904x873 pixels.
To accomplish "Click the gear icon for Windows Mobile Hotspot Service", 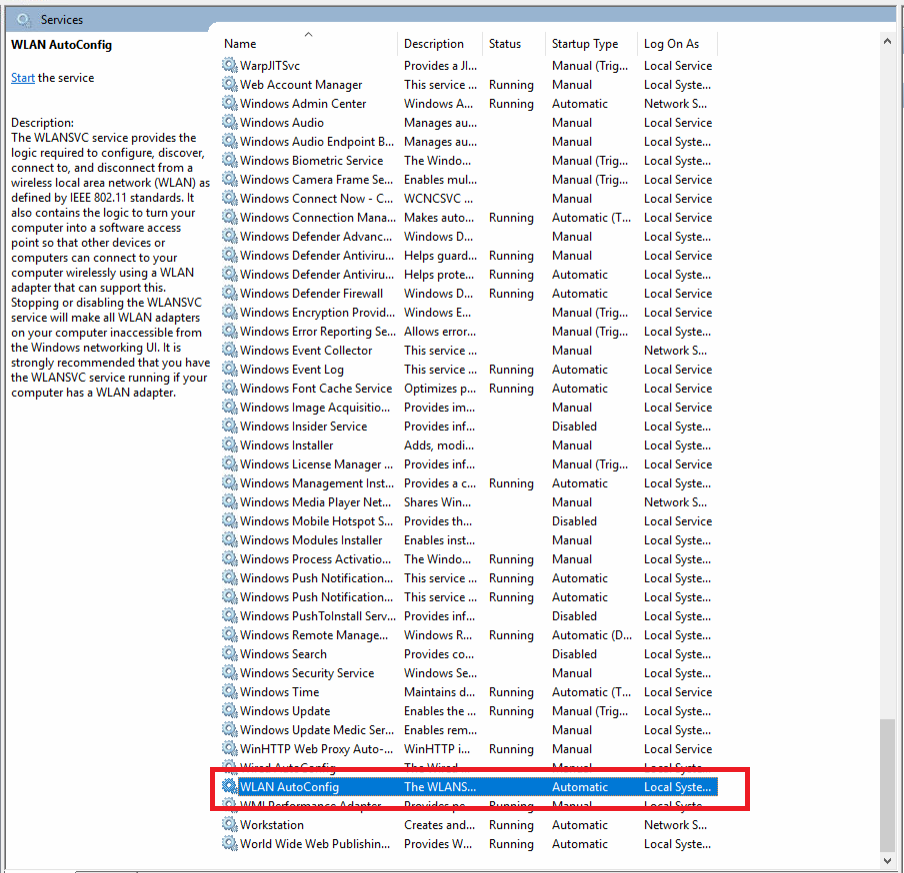I will [229, 521].
